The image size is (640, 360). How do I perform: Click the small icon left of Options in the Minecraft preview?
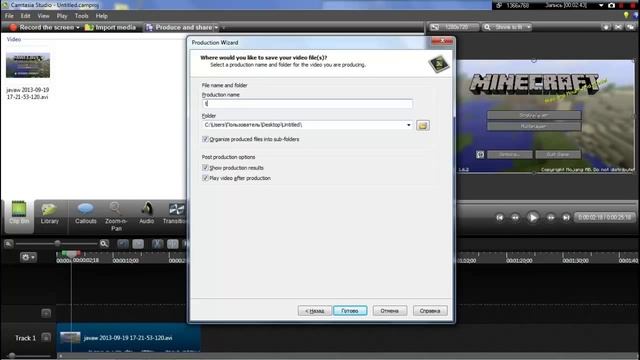click(x=480, y=154)
